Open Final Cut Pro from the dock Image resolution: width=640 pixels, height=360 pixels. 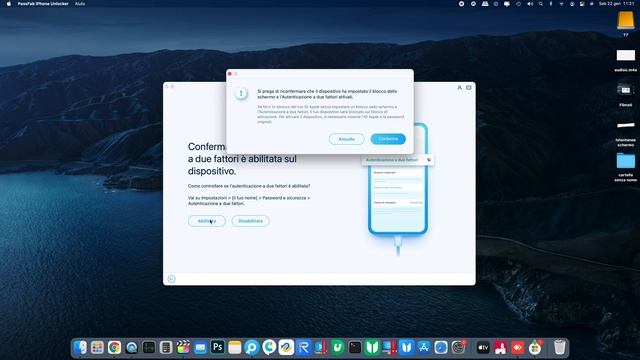click(x=183, y=347)
